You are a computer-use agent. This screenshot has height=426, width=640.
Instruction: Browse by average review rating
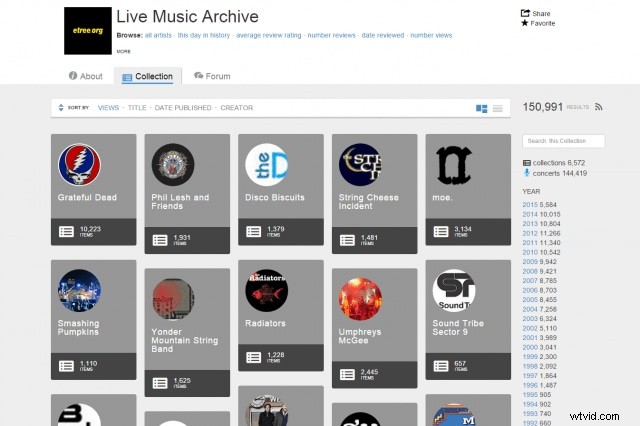coord(269,35)
